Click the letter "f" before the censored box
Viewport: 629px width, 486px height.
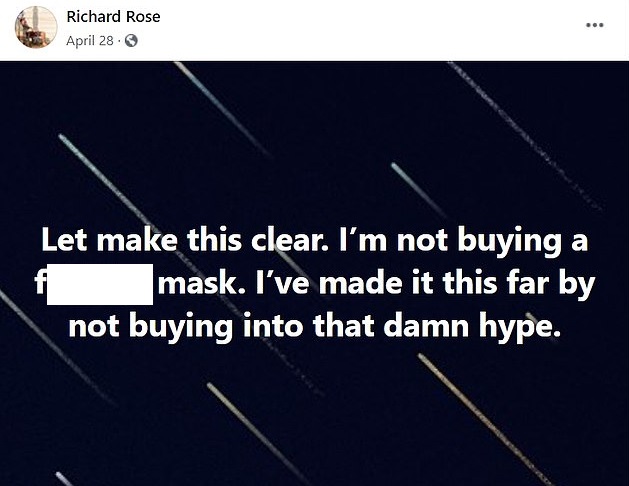[x=39, y=285]
